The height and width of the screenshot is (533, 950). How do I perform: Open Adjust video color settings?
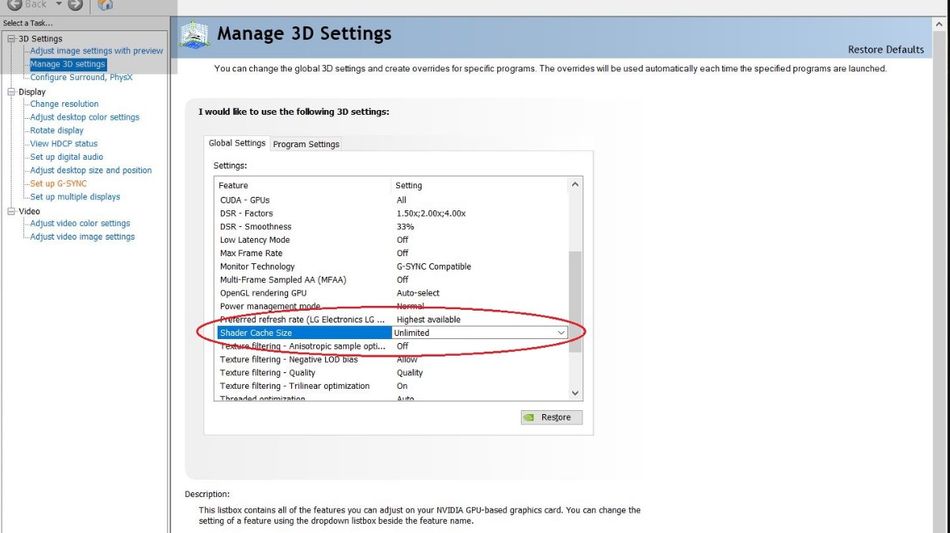pyautogui.click(x=80, y=223)
